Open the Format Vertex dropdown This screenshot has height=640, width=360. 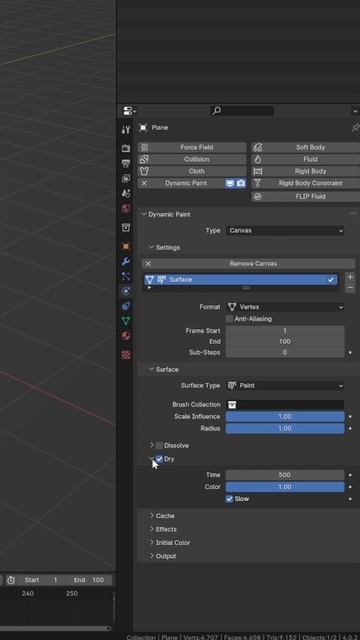pos(285,307)
